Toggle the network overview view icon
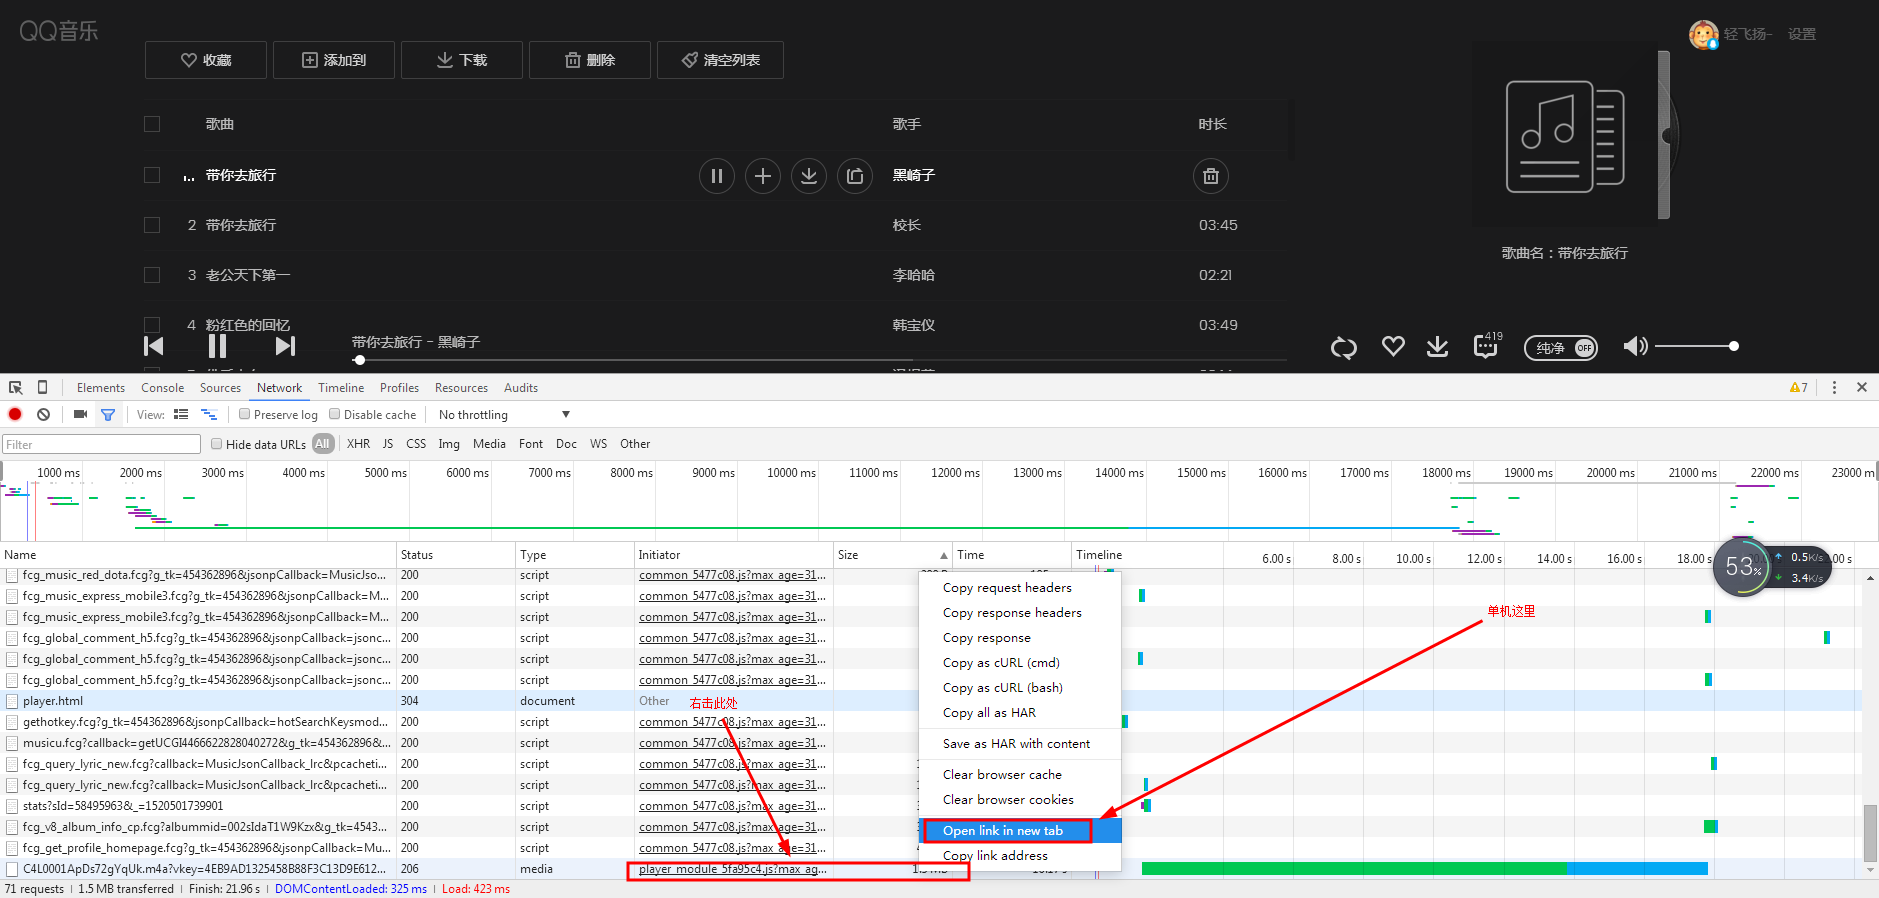The height and width of the screenshot is (898, 1879). coord(209,414)
